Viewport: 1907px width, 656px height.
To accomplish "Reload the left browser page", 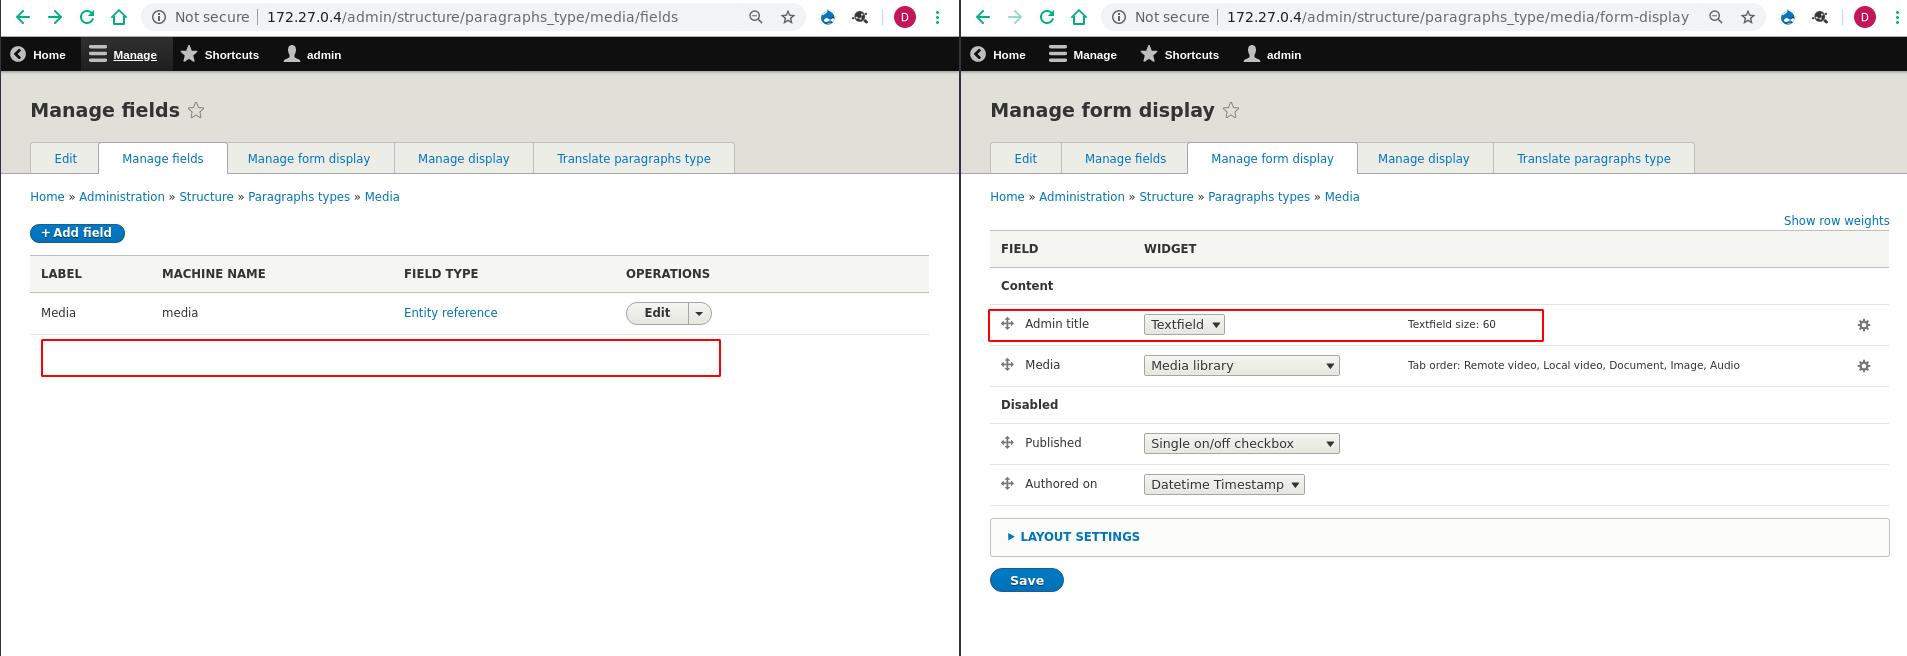I will pyautogui.click(x=87, y=17).
